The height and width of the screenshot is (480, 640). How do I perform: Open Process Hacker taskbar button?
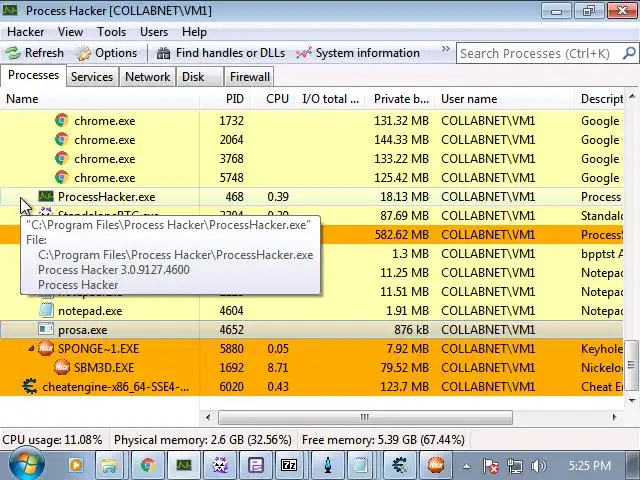click(x=184, y=465)
